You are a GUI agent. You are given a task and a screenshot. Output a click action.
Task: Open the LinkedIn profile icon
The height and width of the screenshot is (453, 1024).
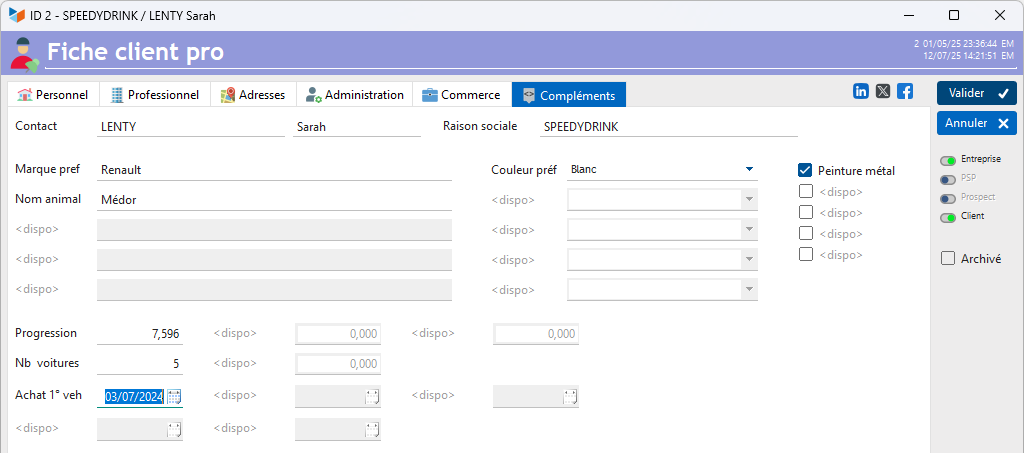(x=861, y=91)
